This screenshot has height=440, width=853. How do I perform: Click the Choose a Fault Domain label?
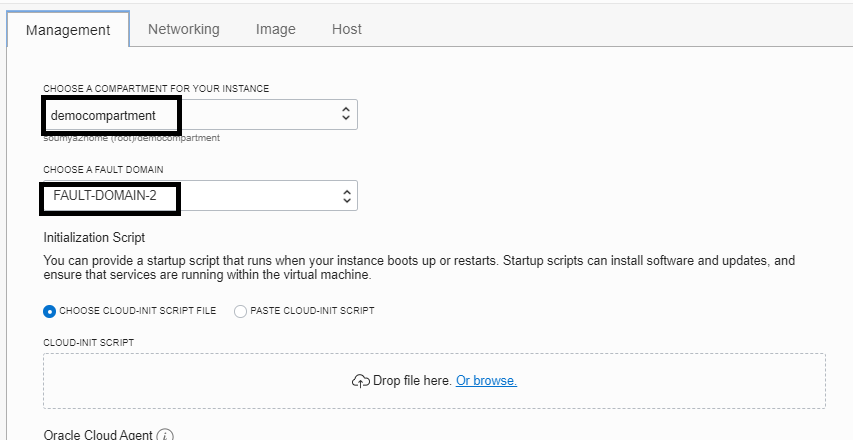(103, 169)
